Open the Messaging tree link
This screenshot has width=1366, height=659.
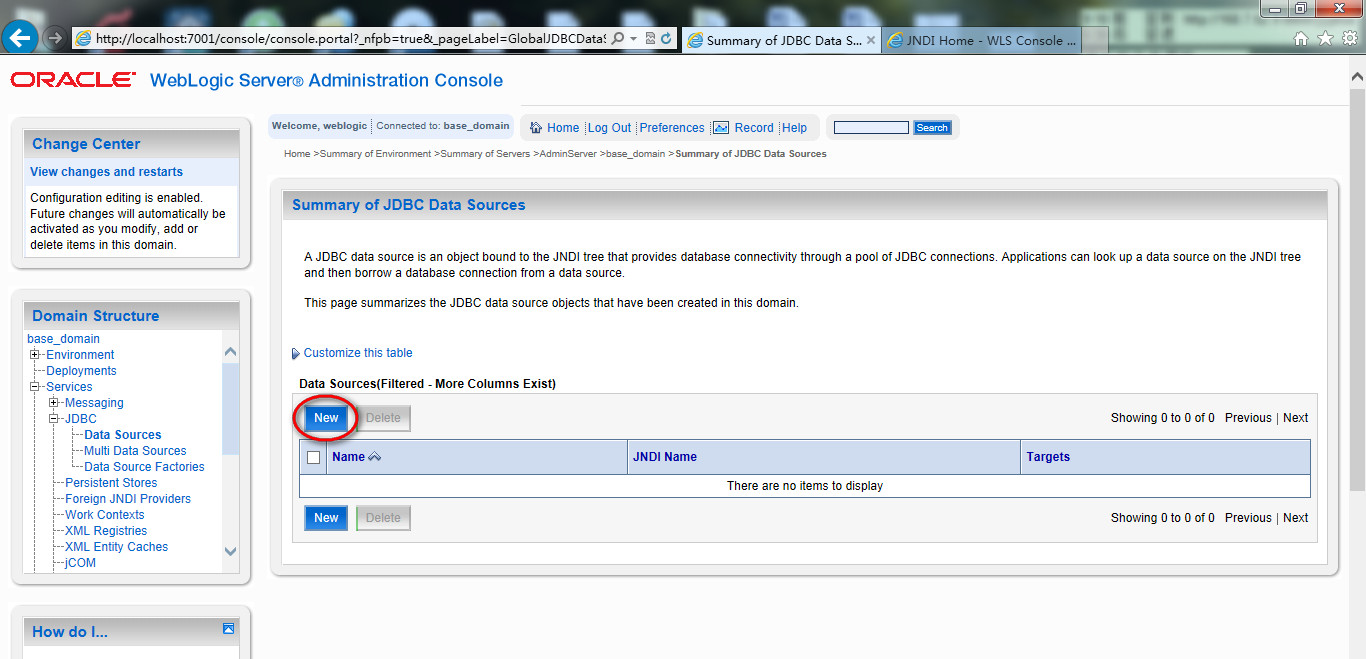click(x=94, y=403)
